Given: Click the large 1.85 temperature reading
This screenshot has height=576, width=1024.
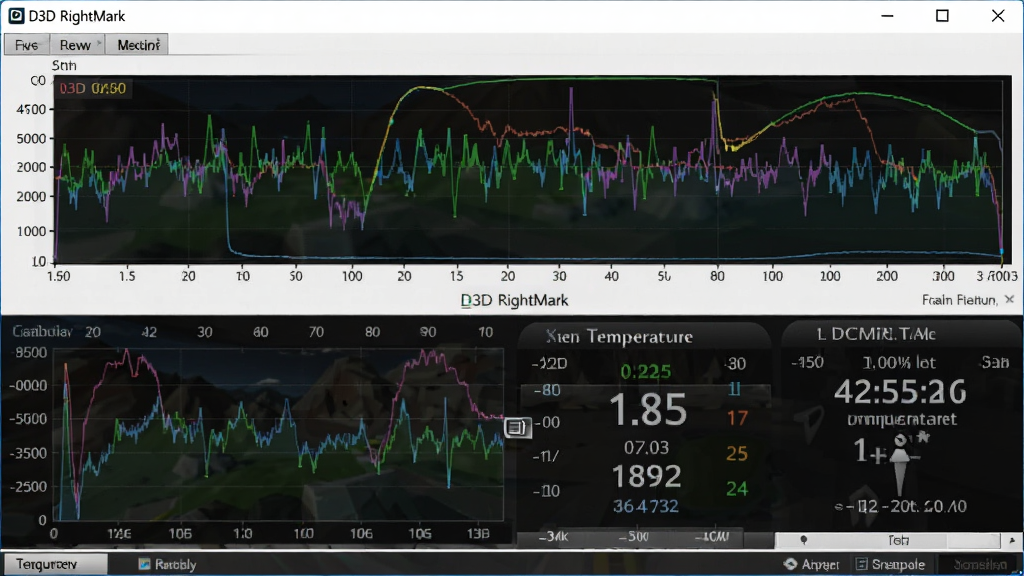Looking at the screenshot, I should [648, 410].
